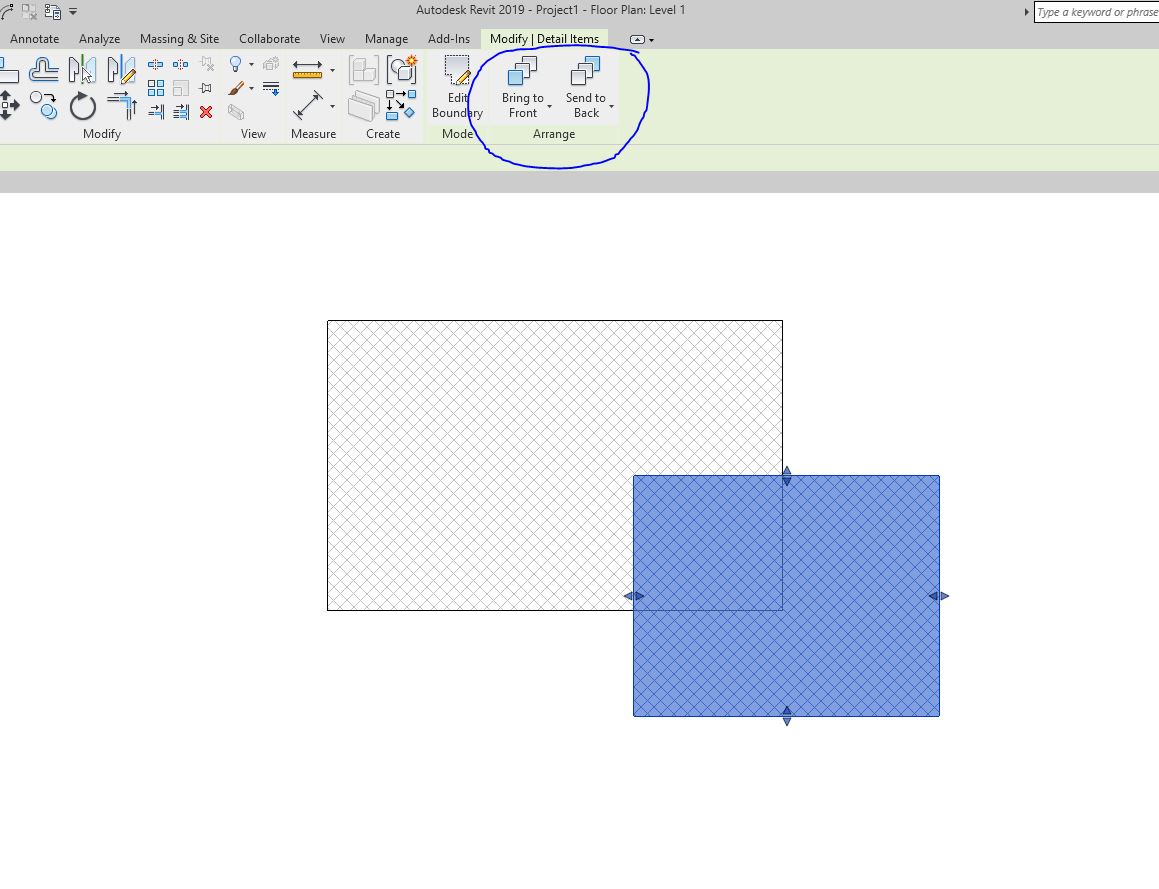The width and height of the screenshot is (1159, 889).
Task: Click Close Inactive Views icon in title bar
Action: click(x=29, y=11)
